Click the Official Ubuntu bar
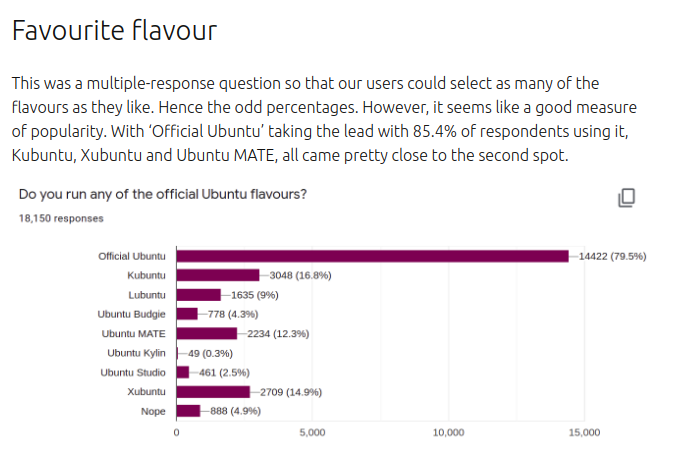This screenshot has width=676, height=461. point(372,256)
